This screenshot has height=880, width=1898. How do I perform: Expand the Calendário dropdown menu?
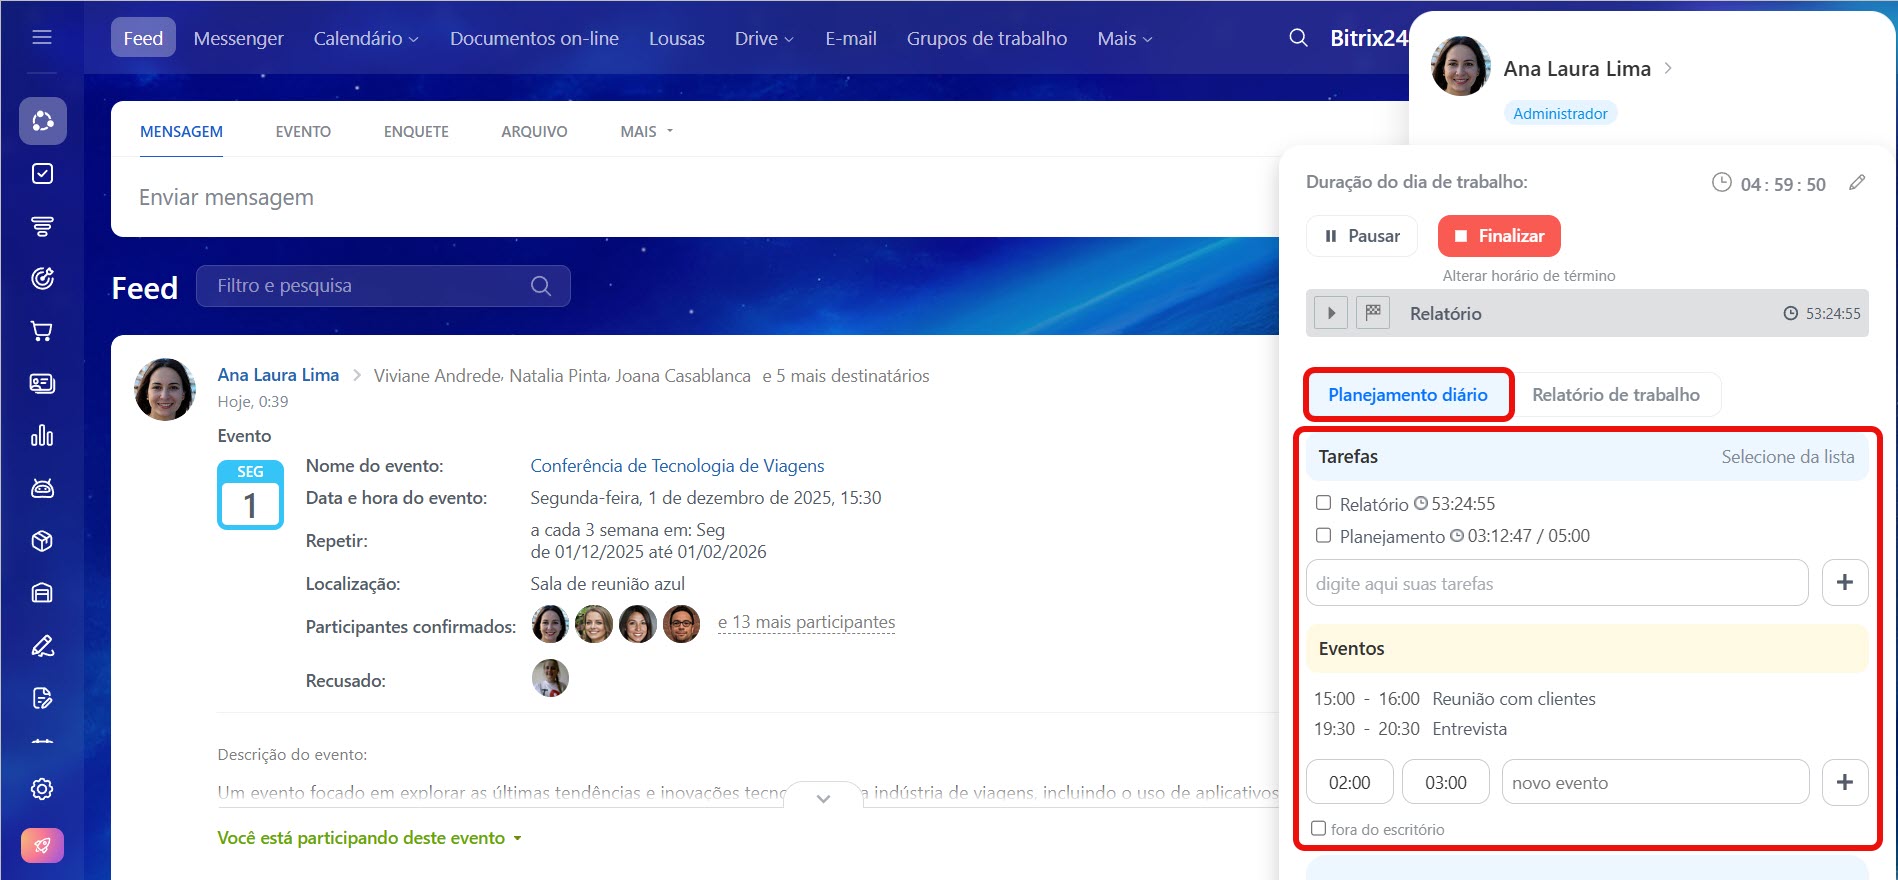point(366,38)
